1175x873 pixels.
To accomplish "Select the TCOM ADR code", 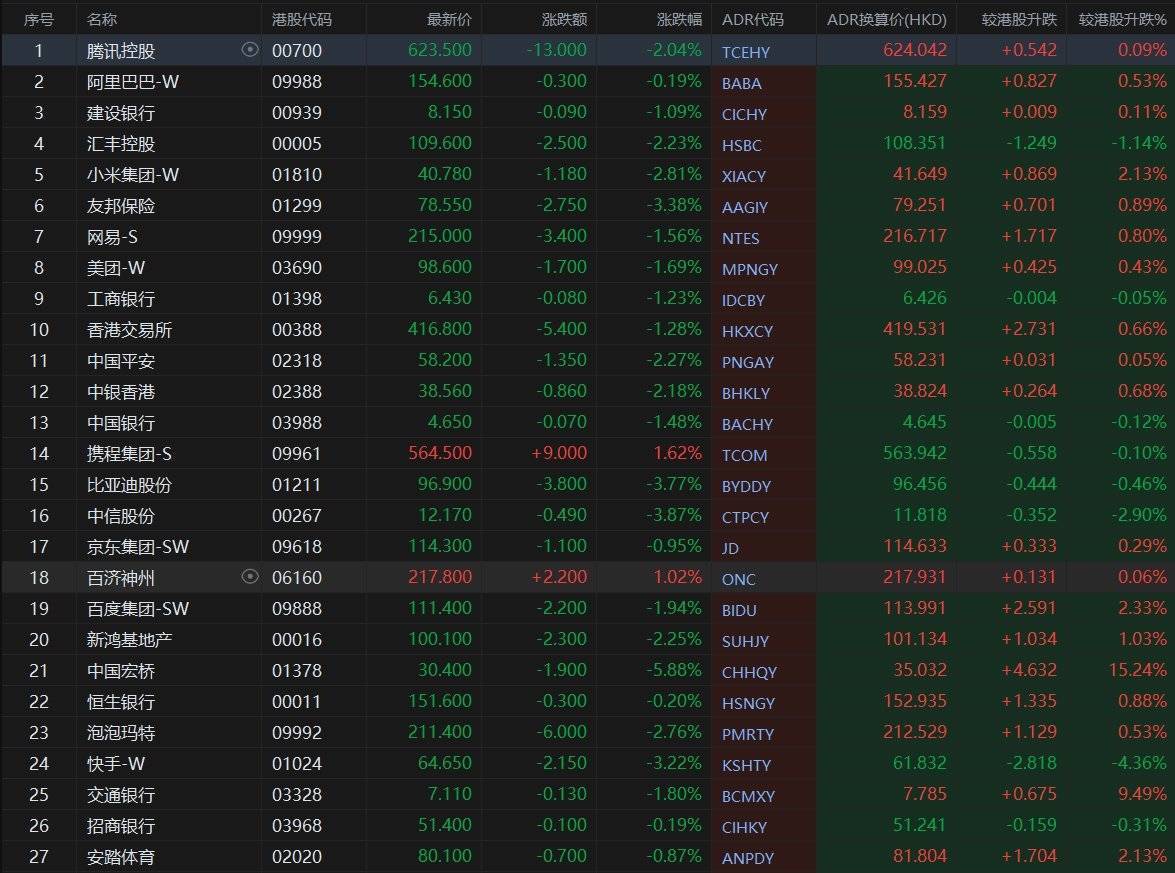I will tap(744, 455).
